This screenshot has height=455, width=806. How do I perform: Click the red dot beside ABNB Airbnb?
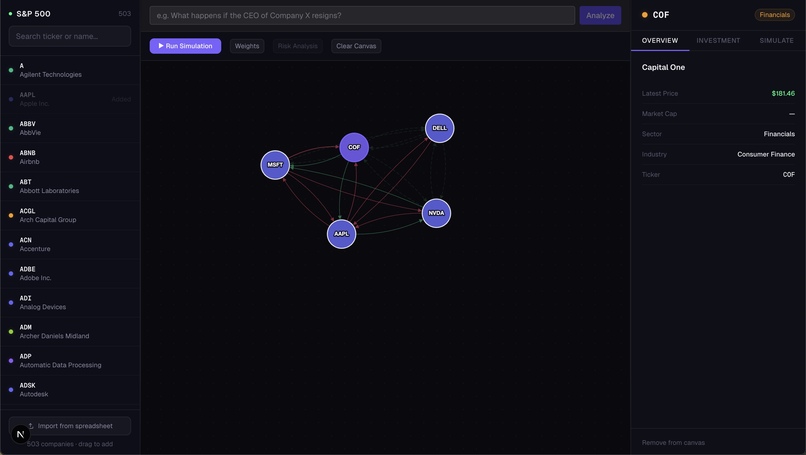(x=11, y=157)
